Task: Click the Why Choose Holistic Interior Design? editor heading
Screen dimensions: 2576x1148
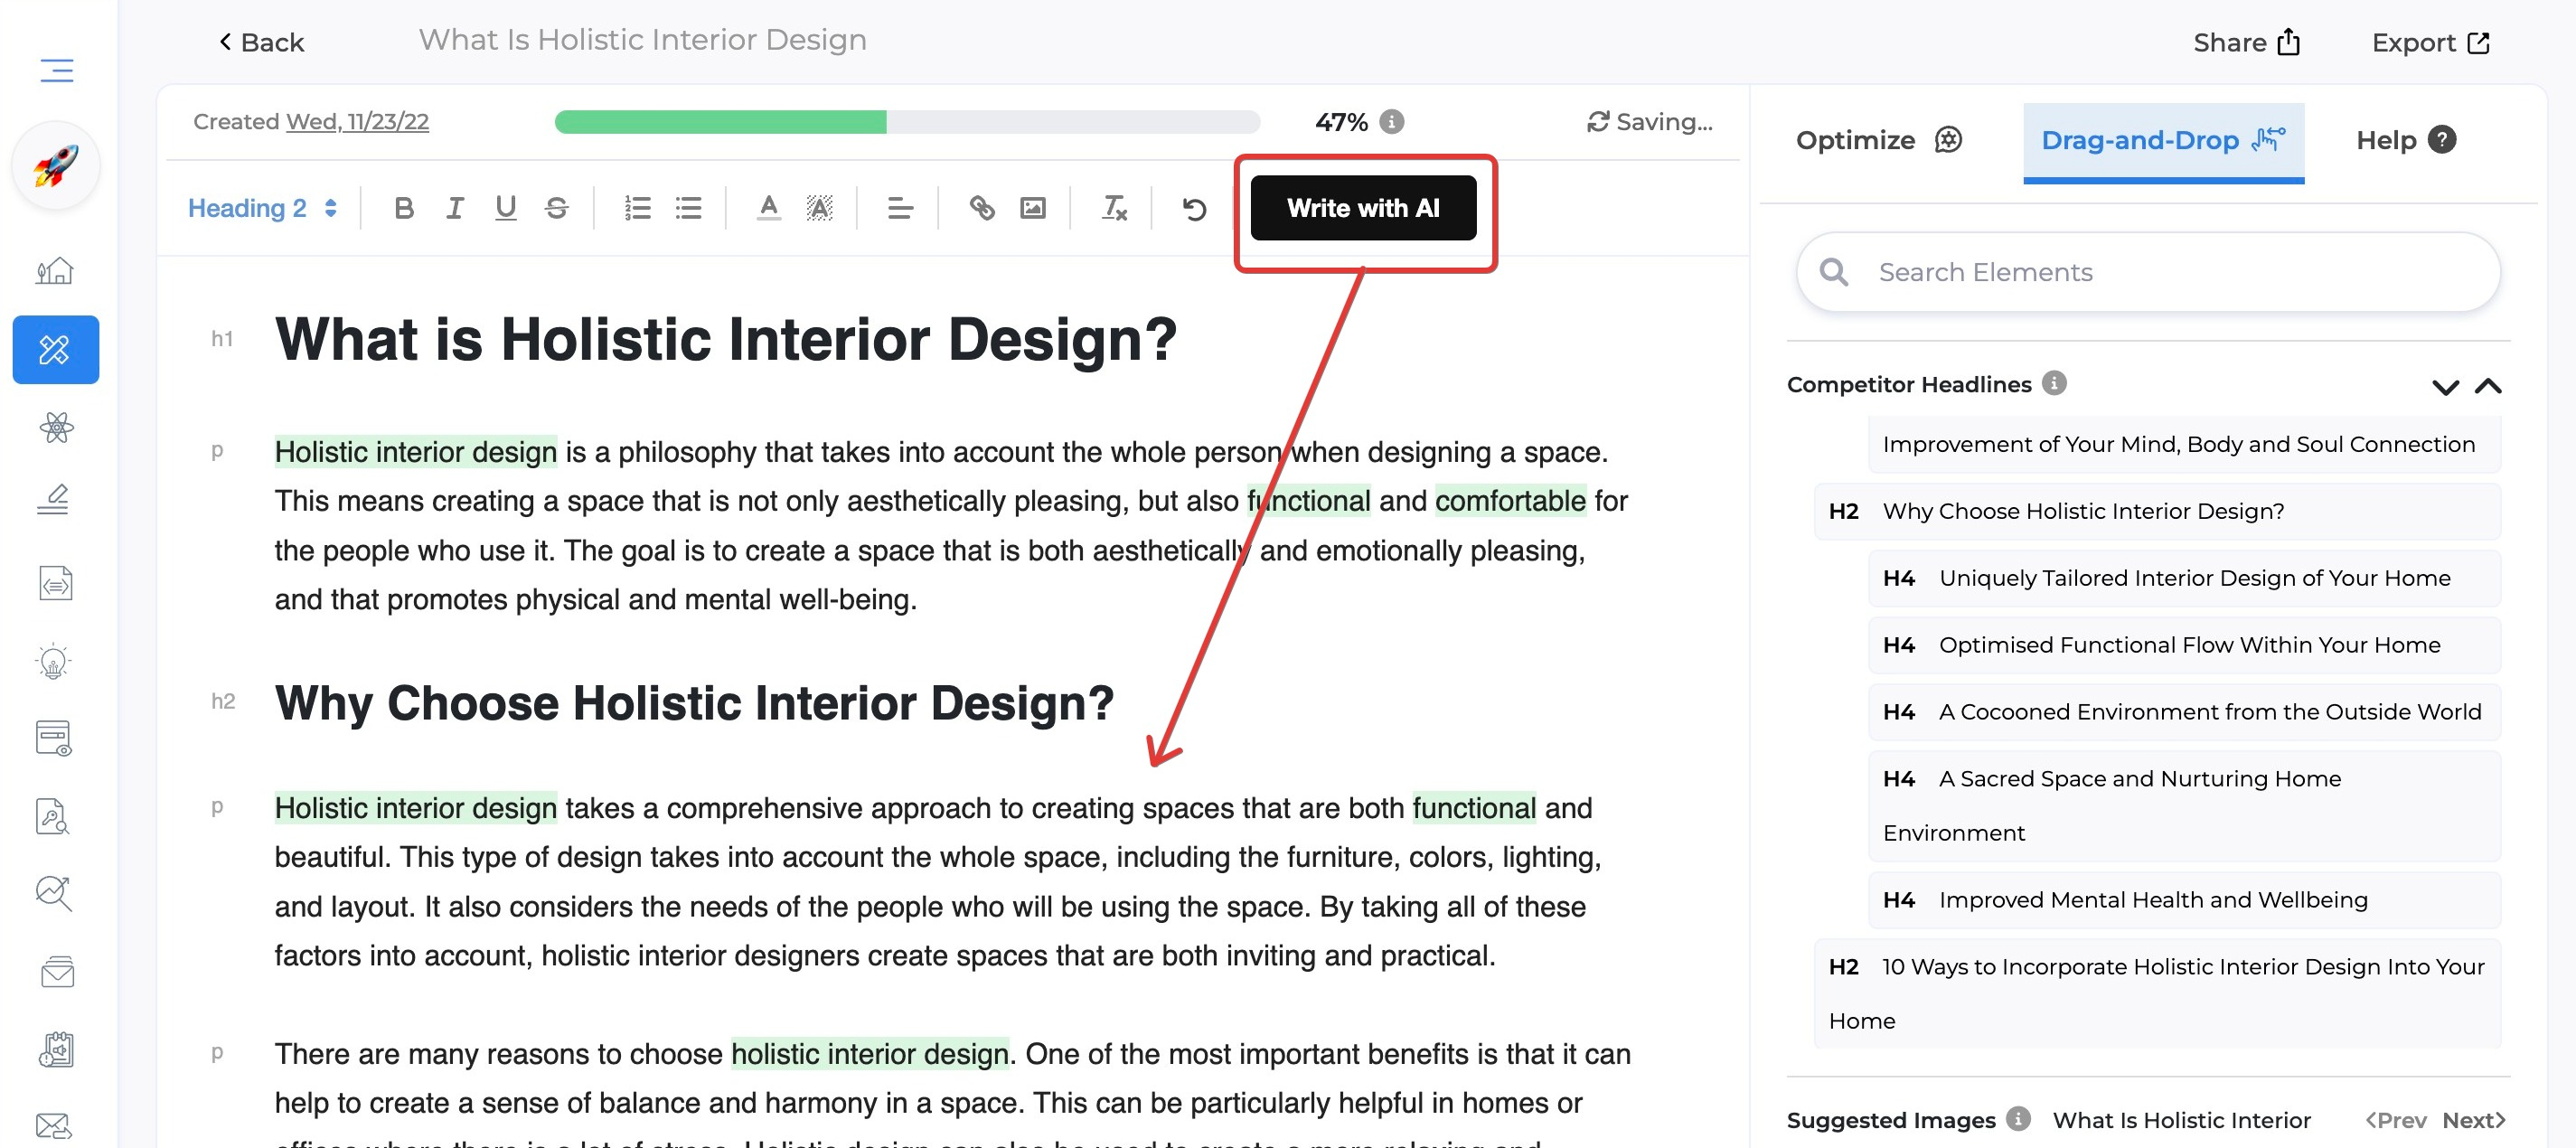Action: coord(694,703)
